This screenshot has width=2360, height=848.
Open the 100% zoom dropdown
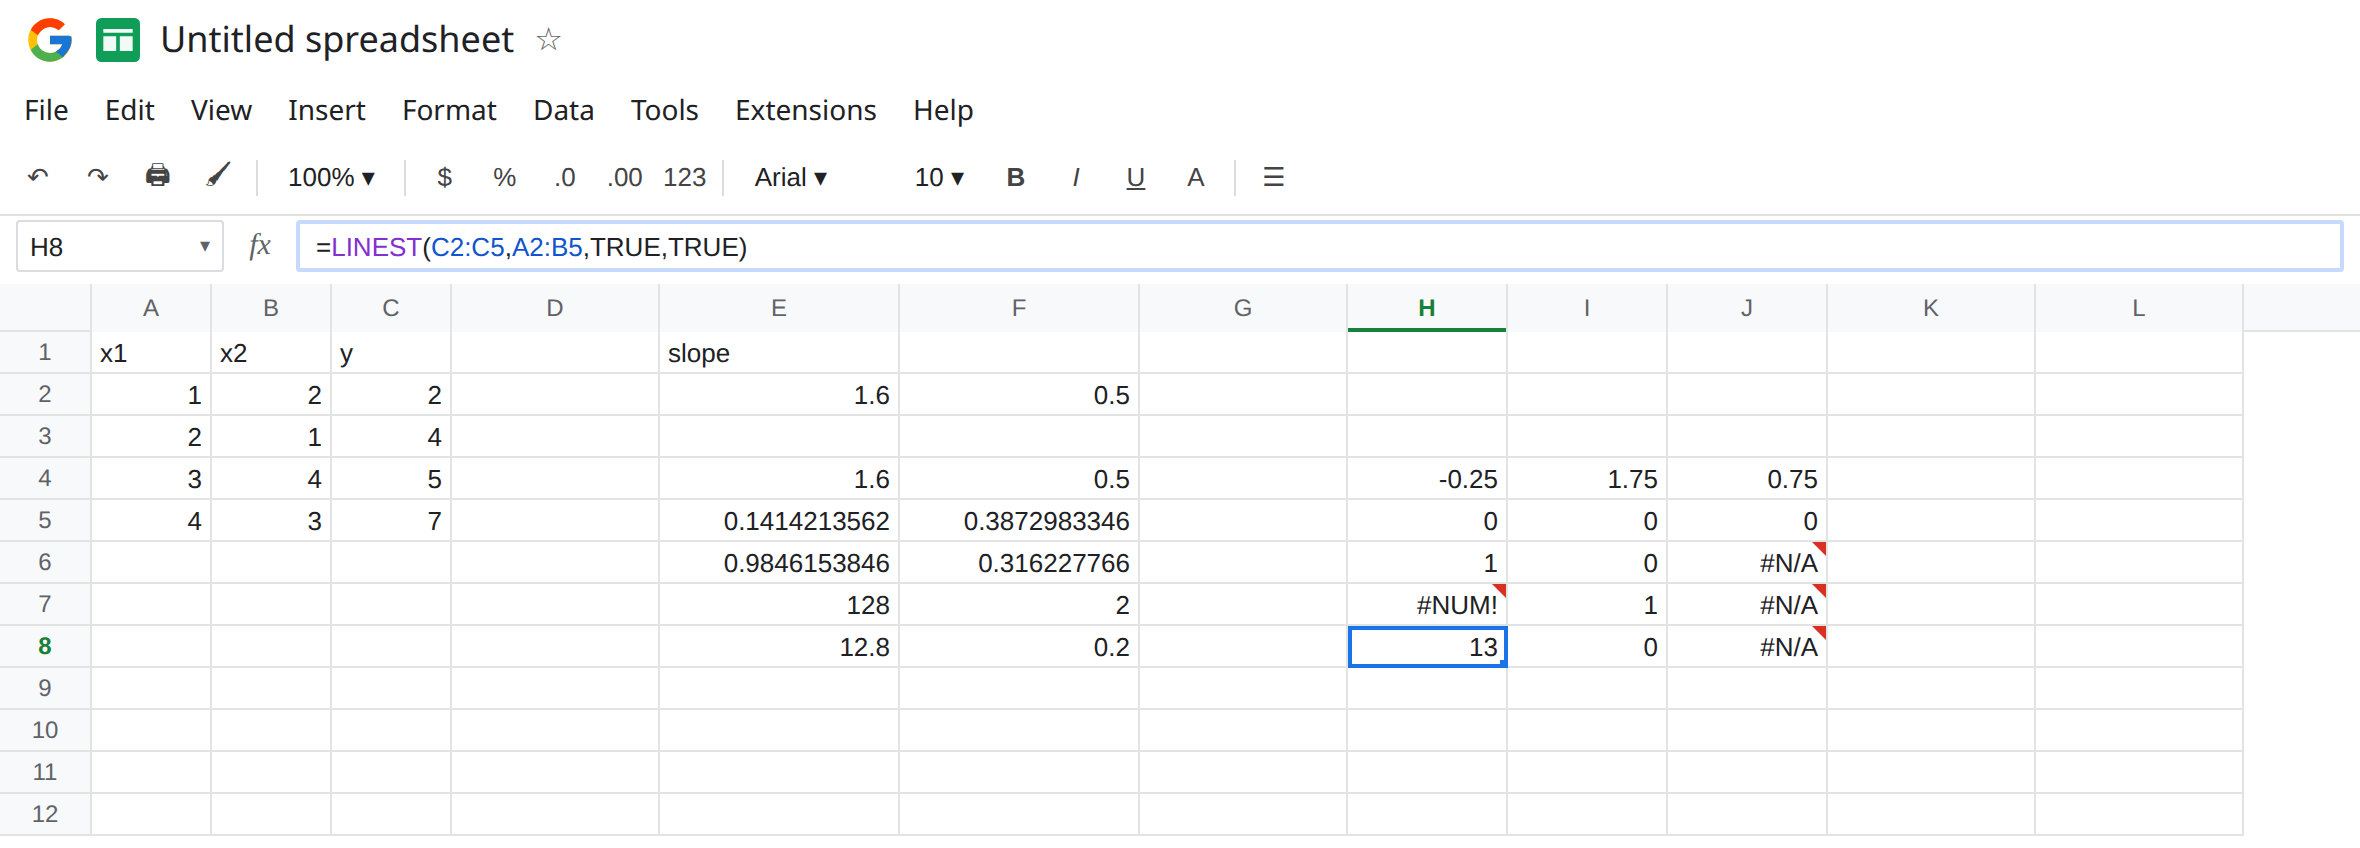331,177
